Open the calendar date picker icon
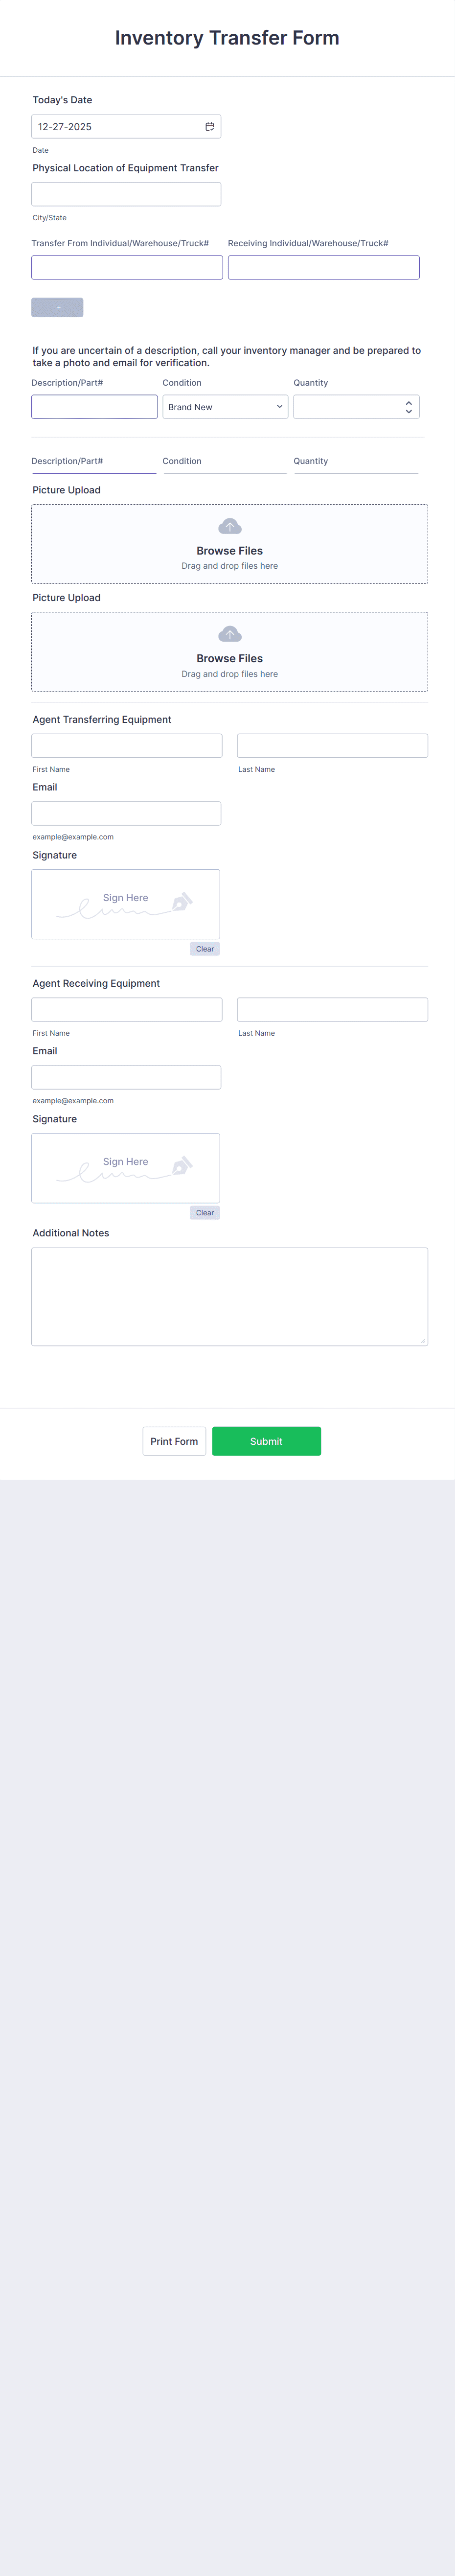Image resolution: width=455 pixels, height=2576 pixels. pos(210,126)
